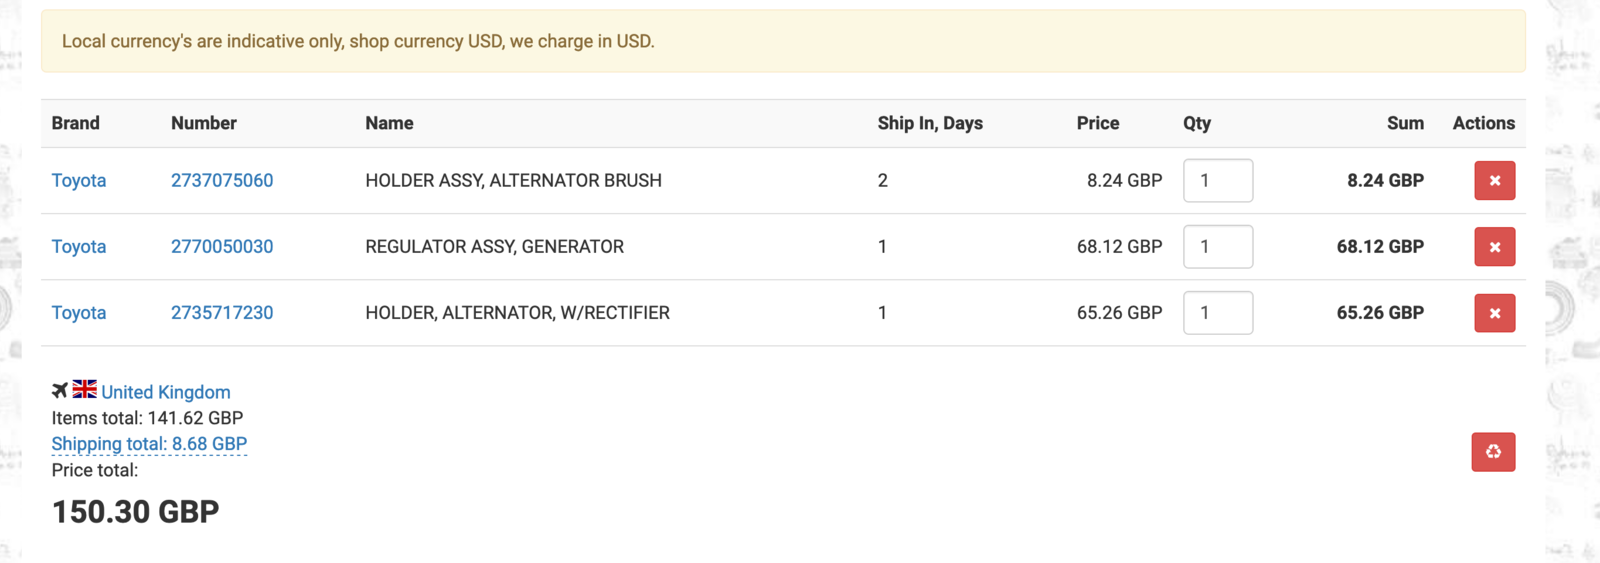The width and height of the screenshot is (1600, 563).
Task: Focus quantity field for the regulator assy
Action: (1218, 247)
